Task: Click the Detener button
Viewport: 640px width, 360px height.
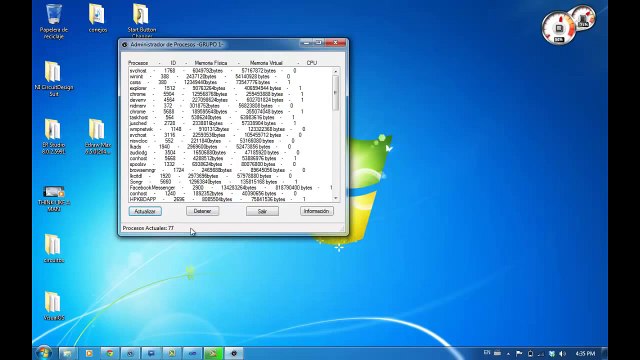Action: tap(202, 211)
